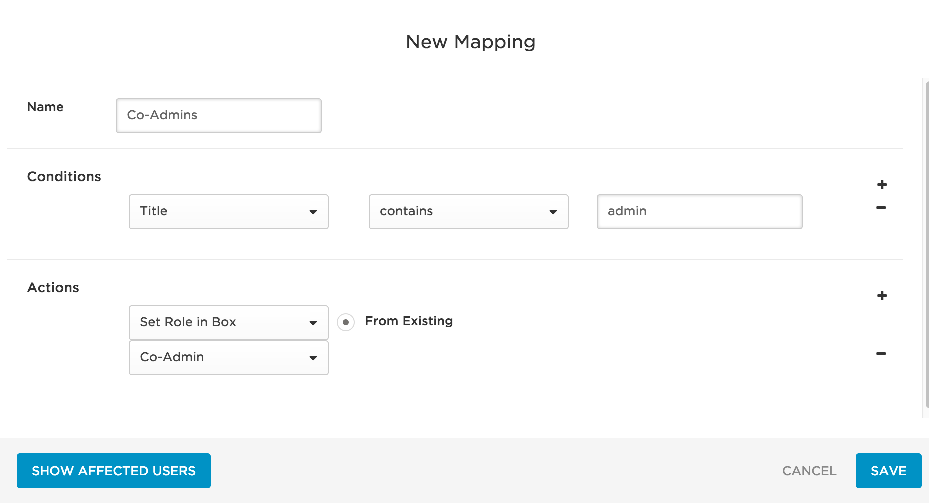
Task: Click the New Mapping heading
Action: tap(470, 42)
